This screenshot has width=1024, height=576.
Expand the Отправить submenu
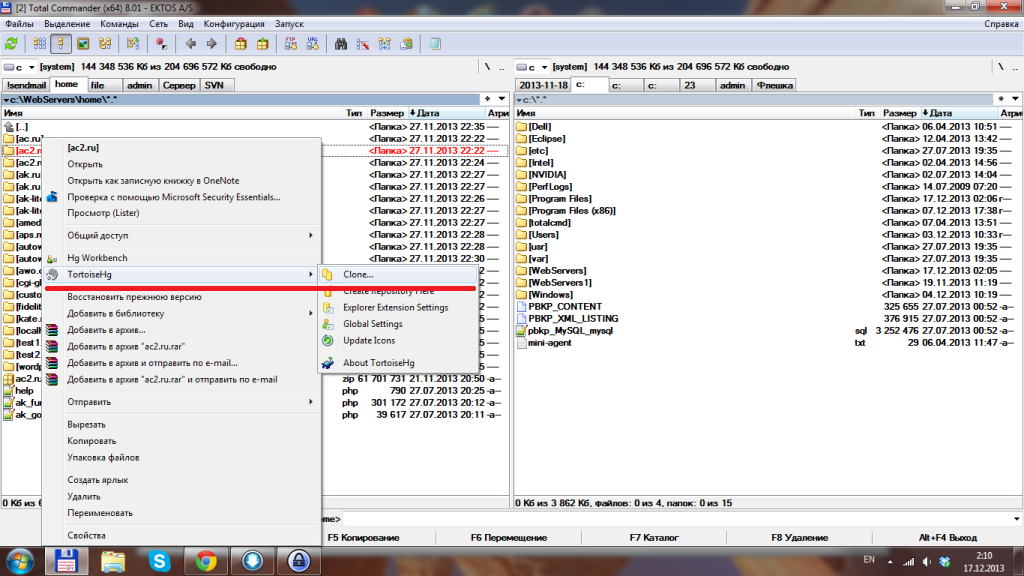(x=183, y=402)
